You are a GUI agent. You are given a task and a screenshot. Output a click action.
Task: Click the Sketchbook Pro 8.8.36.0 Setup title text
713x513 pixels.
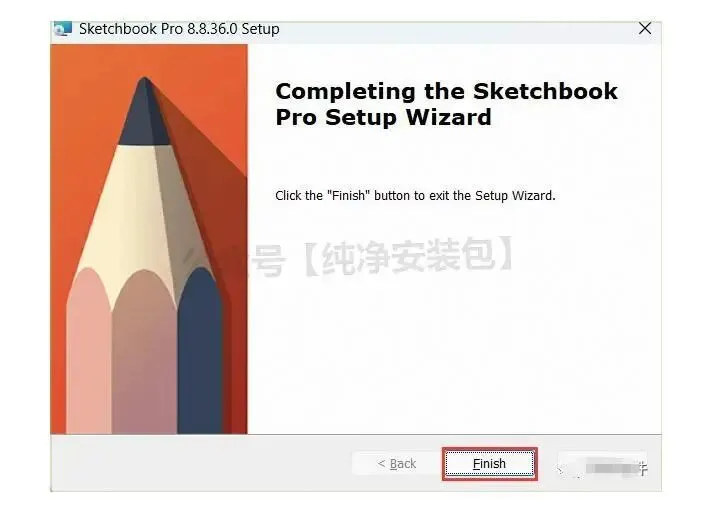(179, 29)
